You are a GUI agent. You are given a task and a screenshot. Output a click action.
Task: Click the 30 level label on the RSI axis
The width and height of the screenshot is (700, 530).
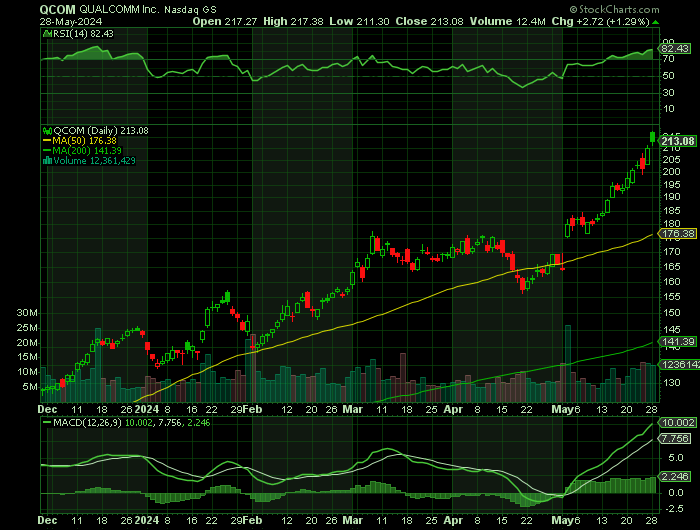pos(668,92)
